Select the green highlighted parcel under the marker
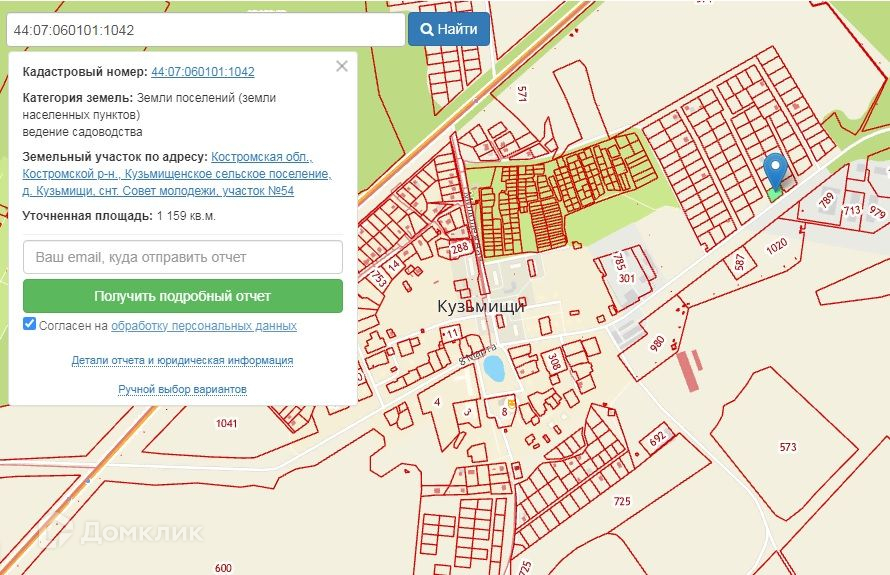This screenshot has height=575, width=890. click(x=776, y=192)
